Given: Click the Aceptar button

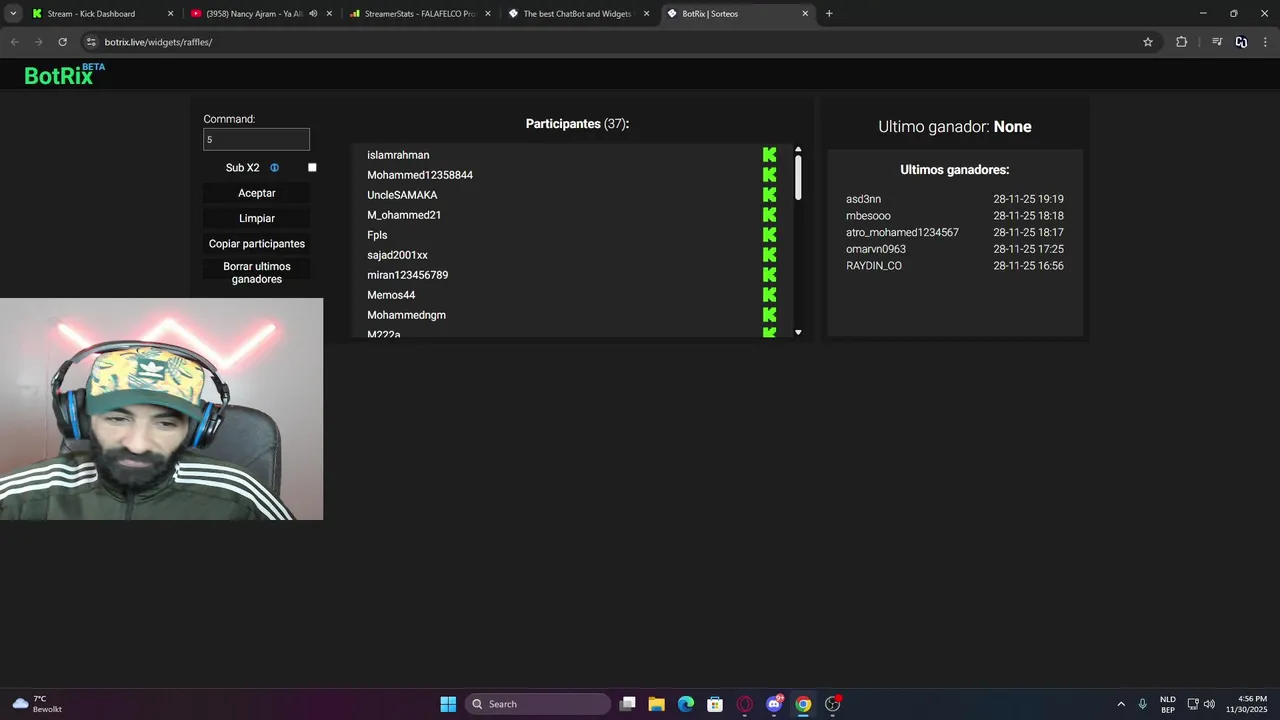Looking at the screenshot, I should coord(257,193).
